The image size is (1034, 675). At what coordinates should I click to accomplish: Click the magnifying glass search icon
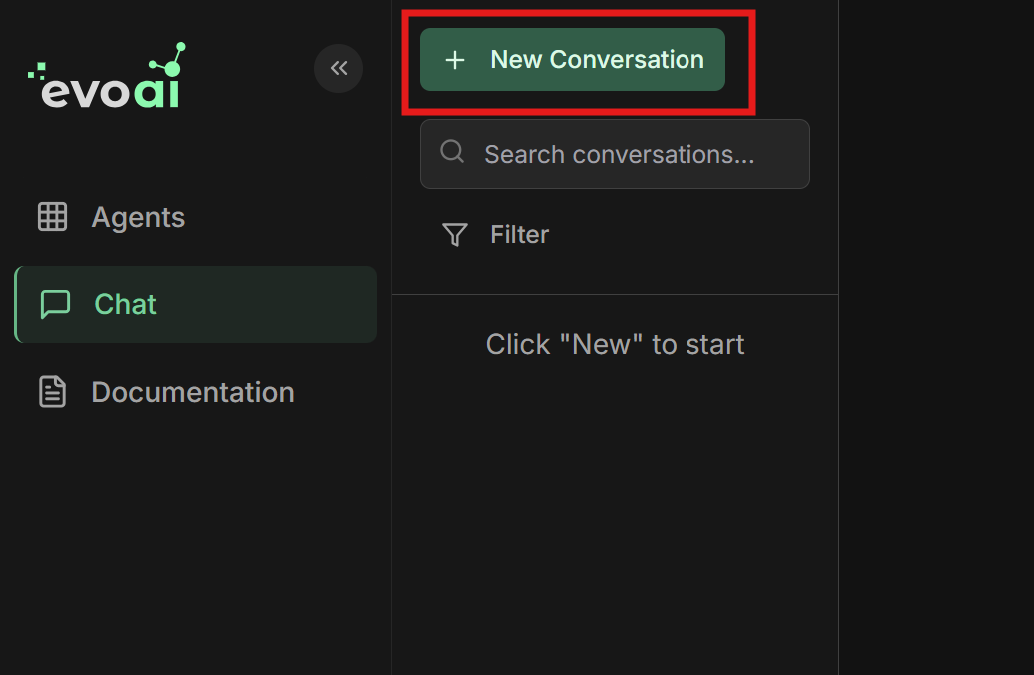click(x=451, y=152)
